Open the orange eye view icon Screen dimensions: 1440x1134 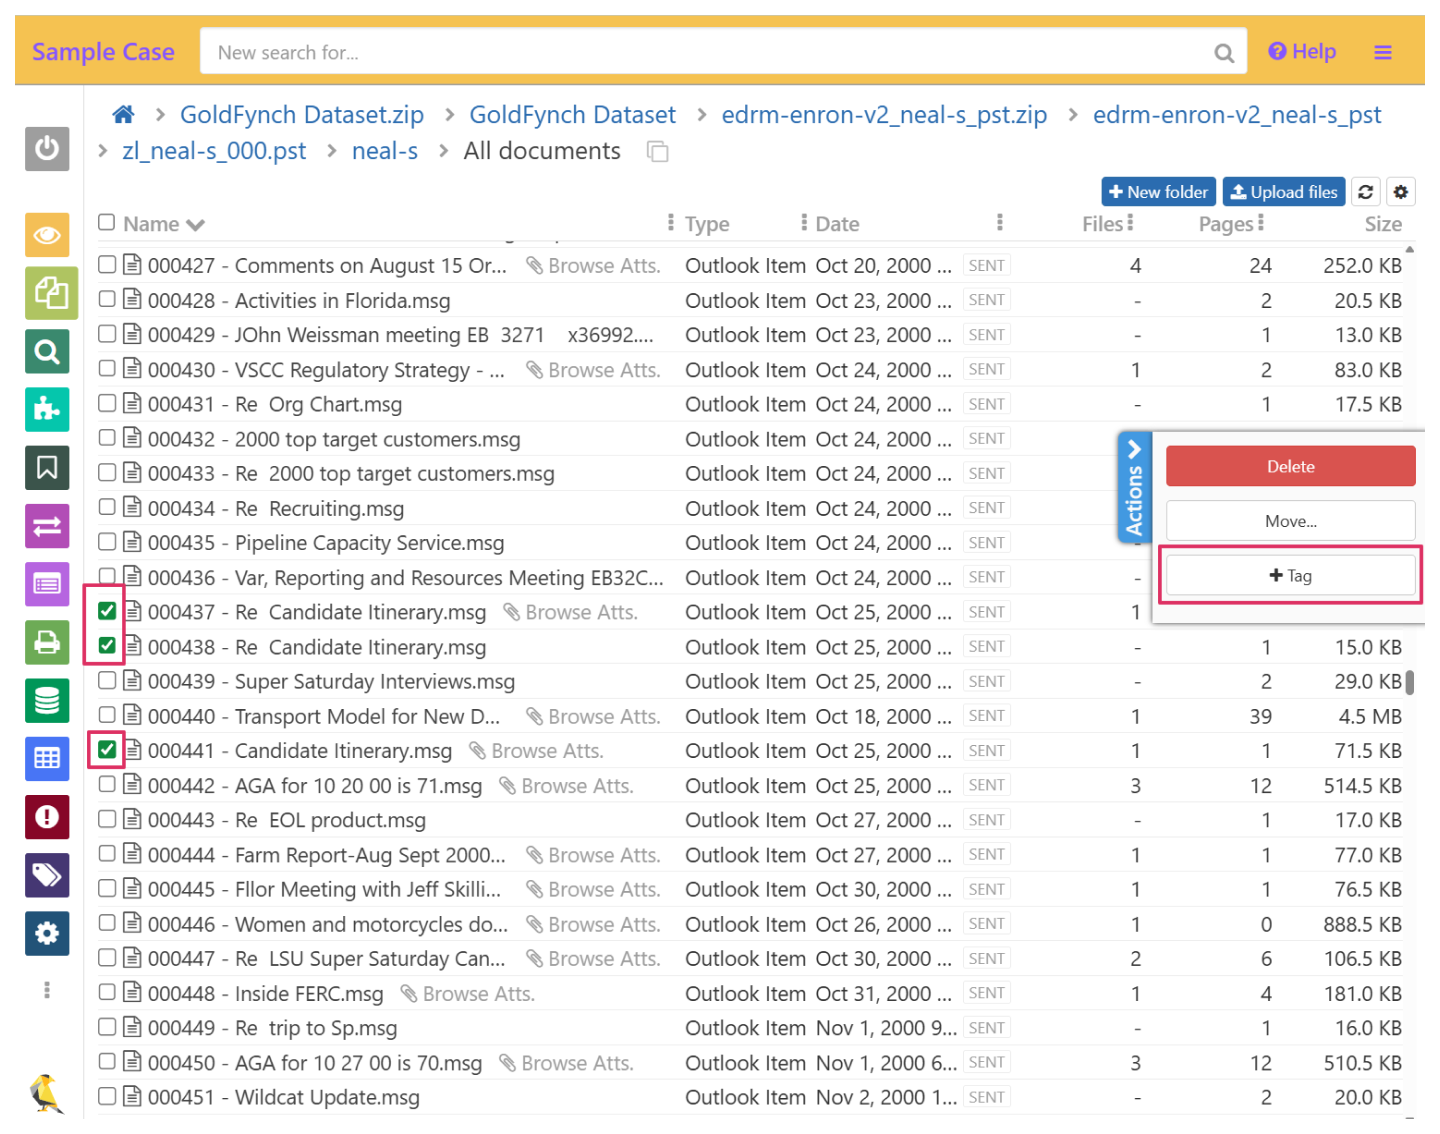click(47, 235)
